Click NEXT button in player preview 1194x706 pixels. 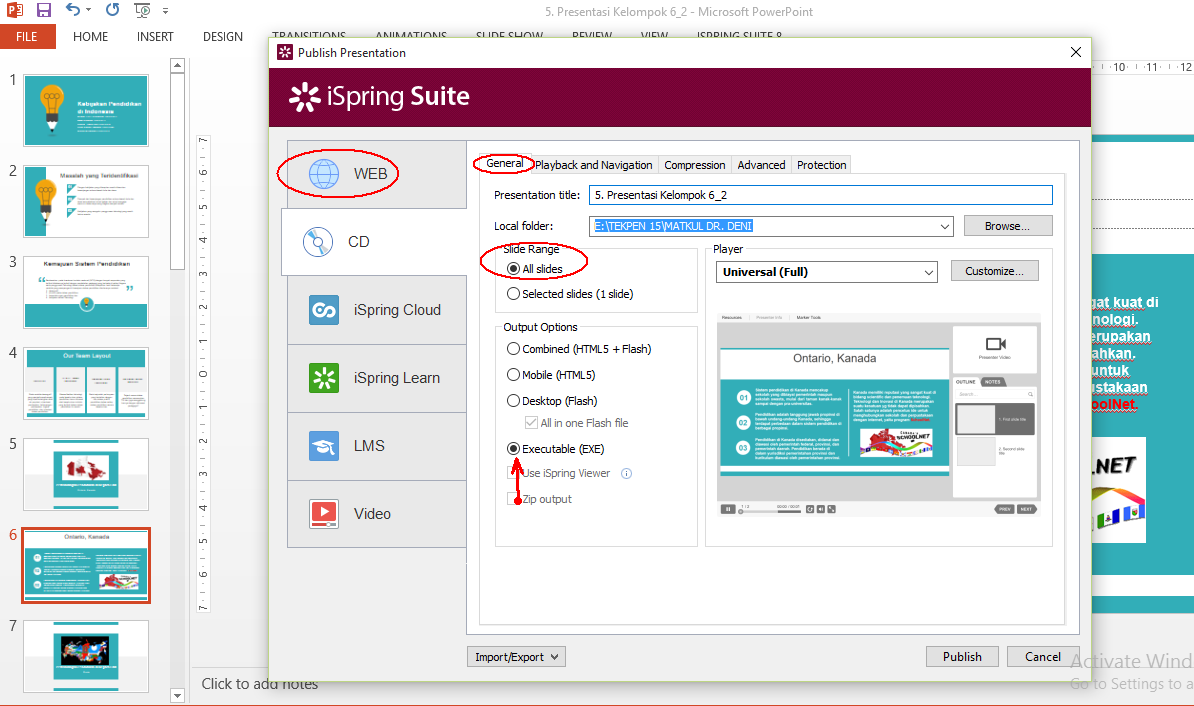coord(1026,509)
